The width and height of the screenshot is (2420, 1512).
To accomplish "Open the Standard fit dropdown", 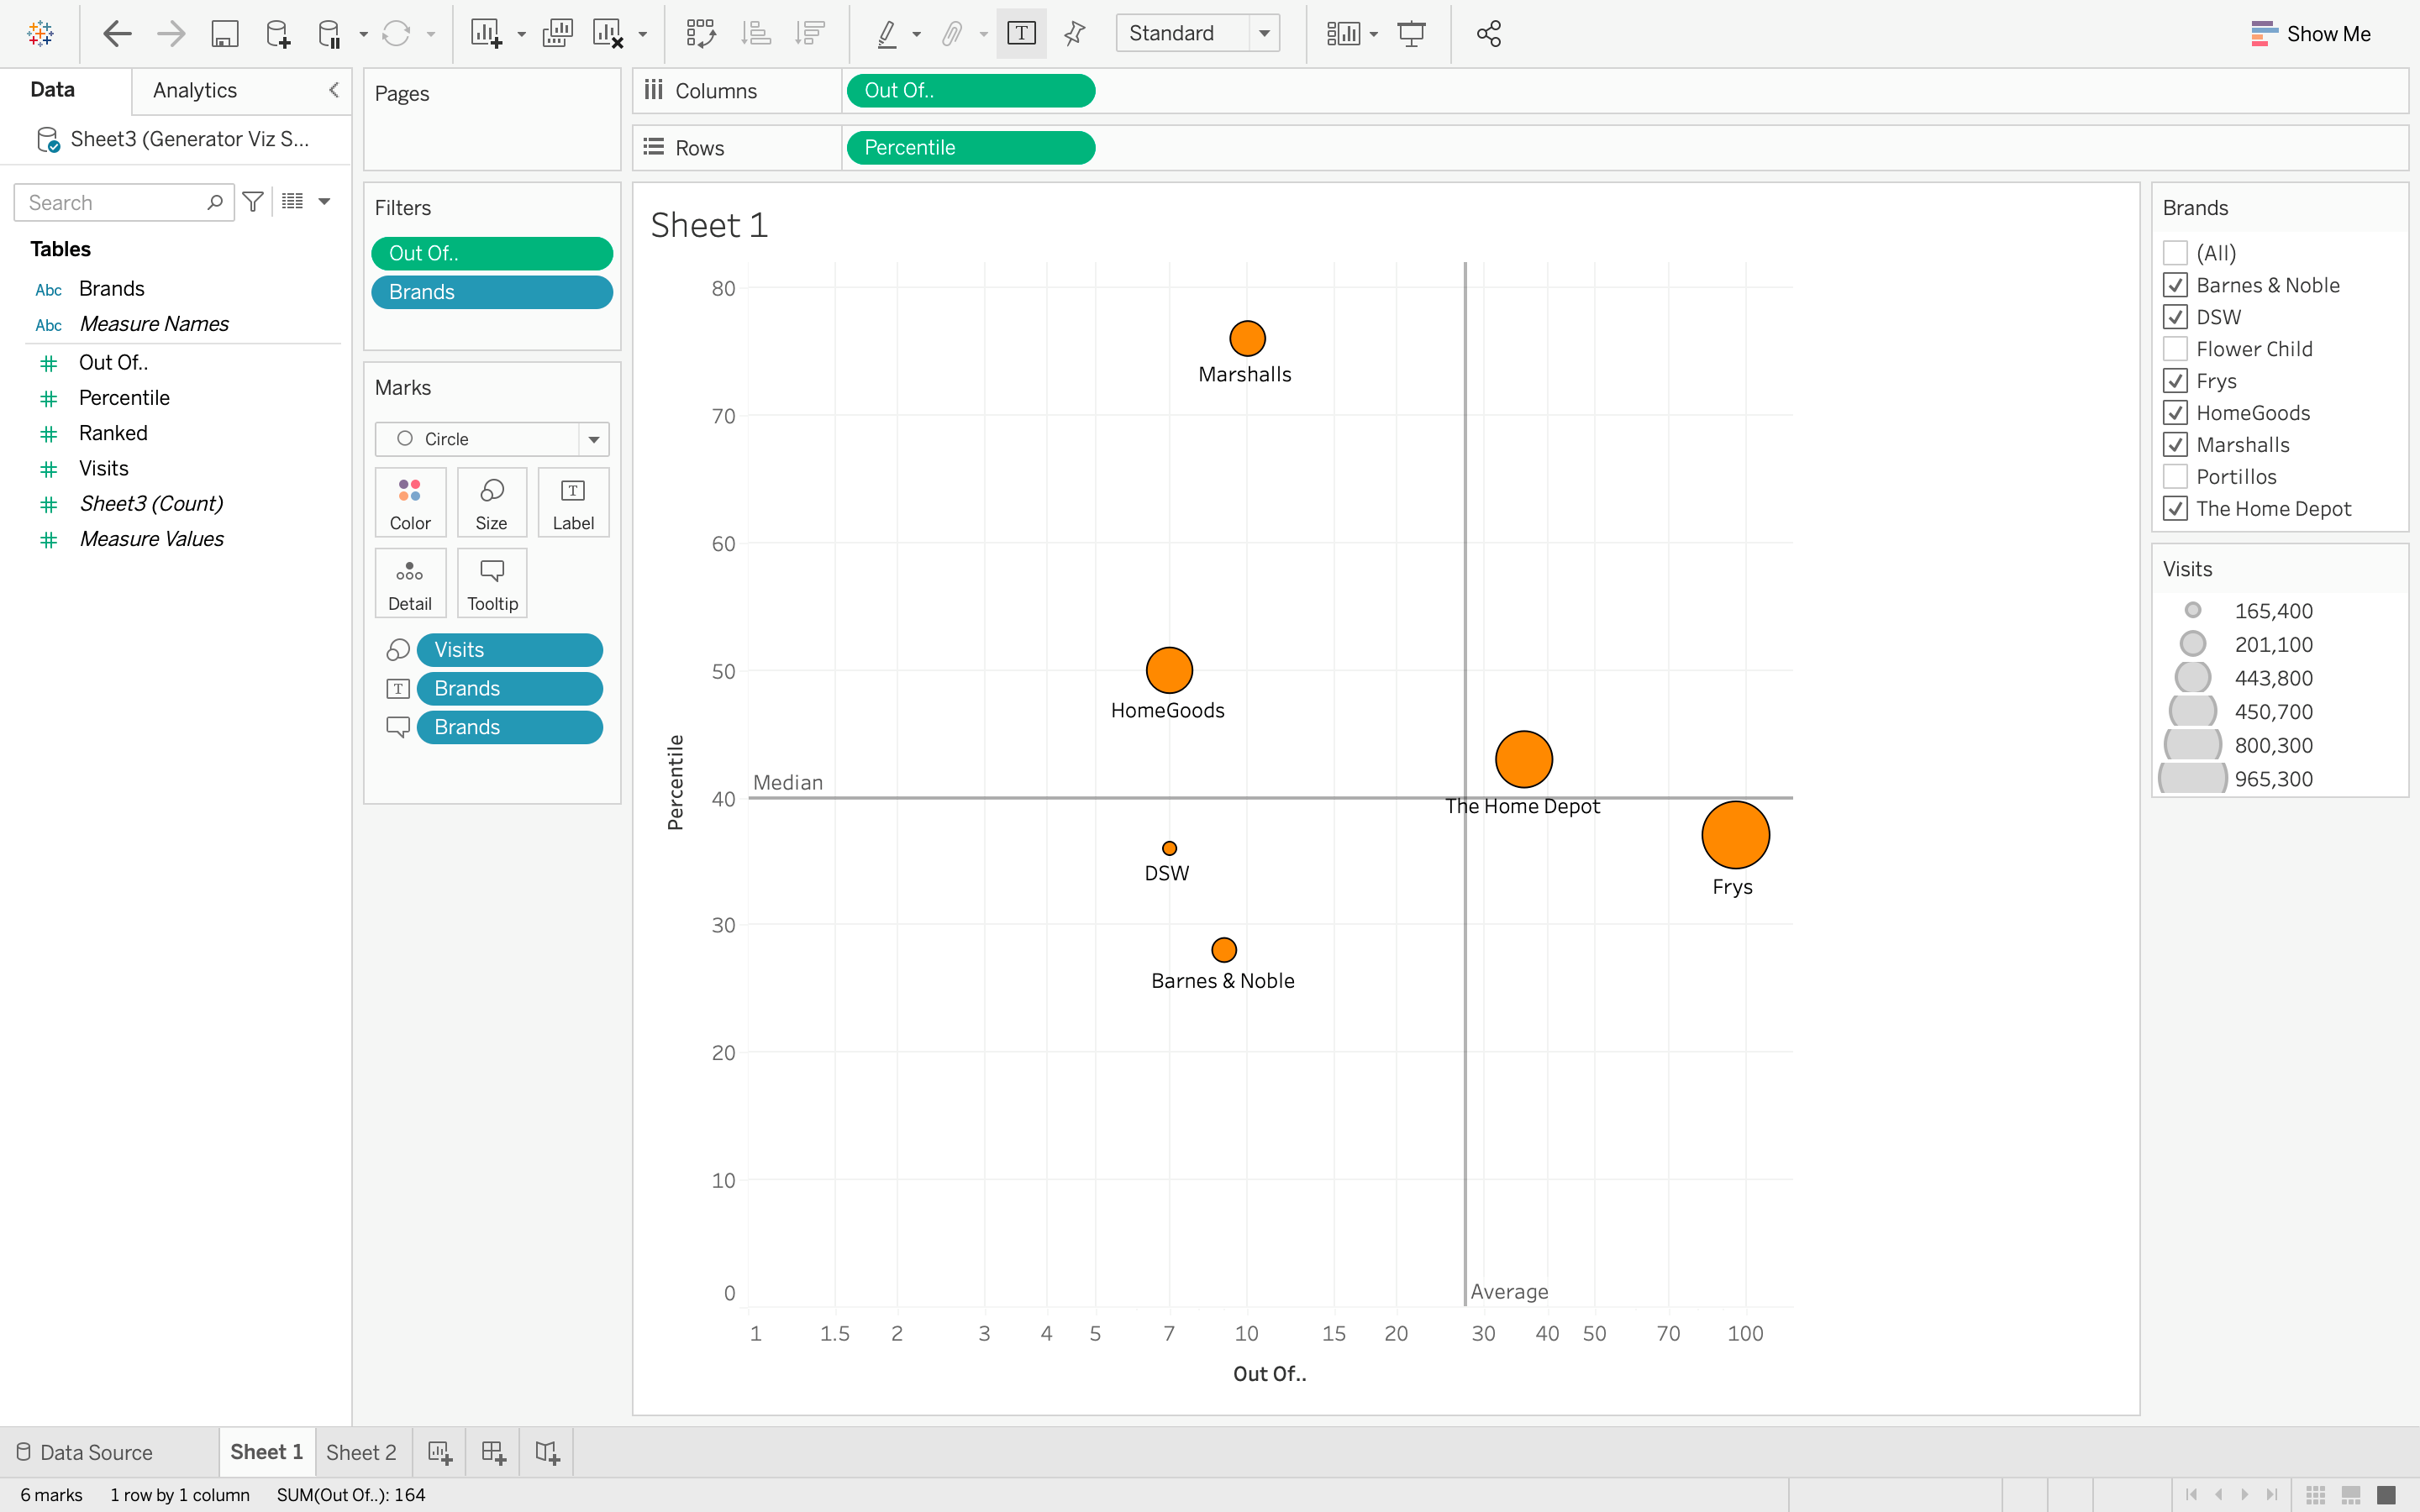I will pyautogui.click(x=1265, y=33).
